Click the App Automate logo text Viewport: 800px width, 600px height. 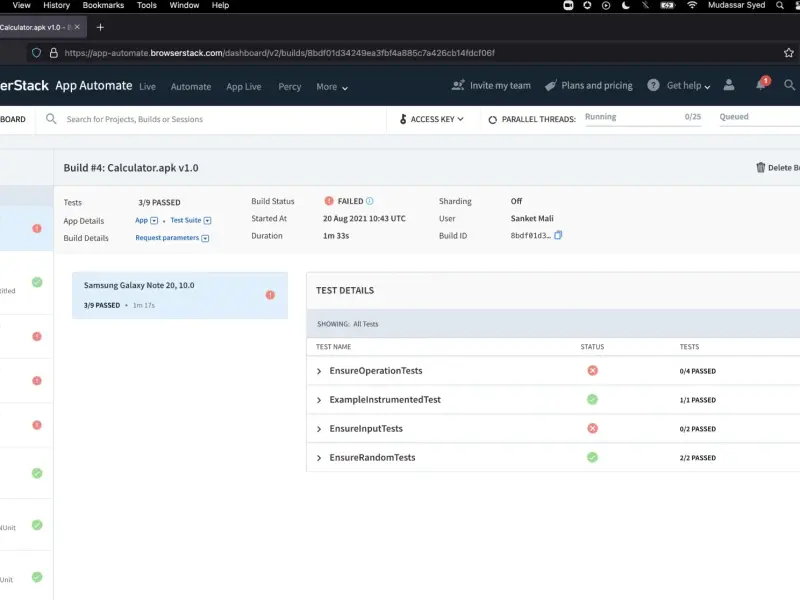(94, 85)
